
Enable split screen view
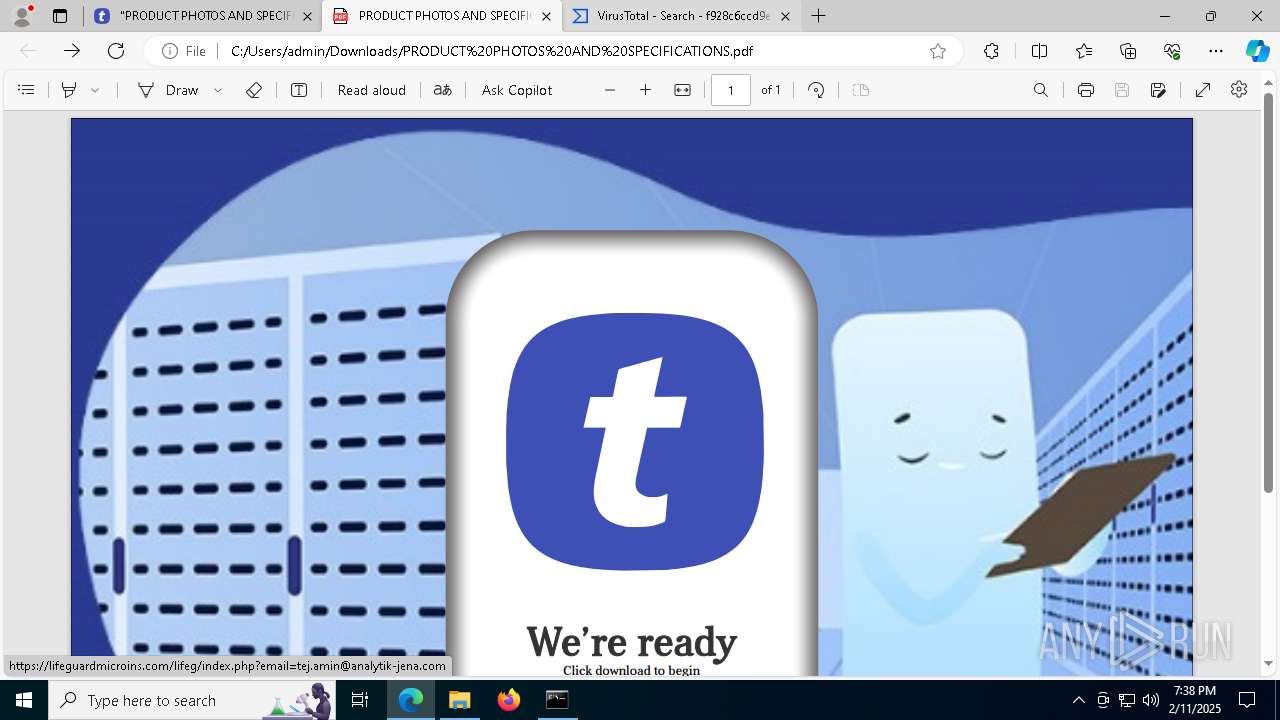pyautogui.click(x=1039, y=51)
